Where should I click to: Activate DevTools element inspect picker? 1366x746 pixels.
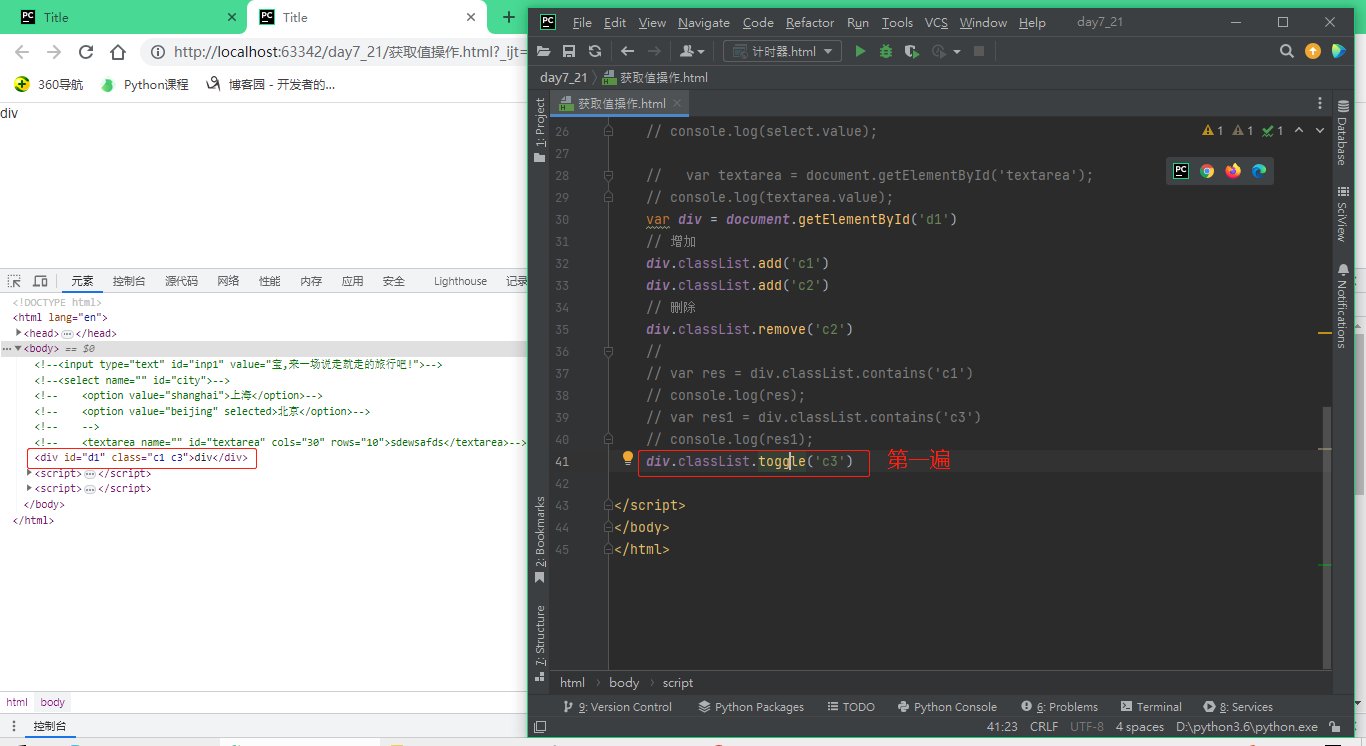click(x=15, y=282)
